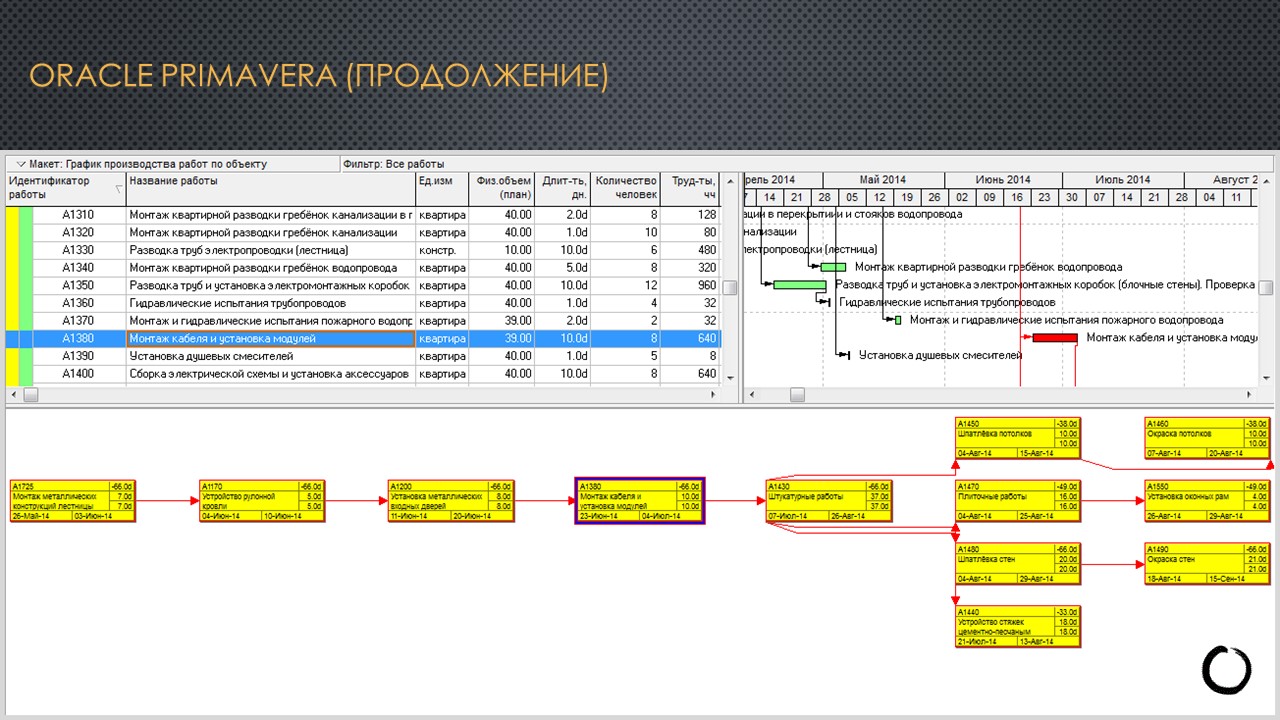The height and width of the screenshot is (720, 1280).
Task: Click the labor value 960 for A1350
Action: coord(707,286)
